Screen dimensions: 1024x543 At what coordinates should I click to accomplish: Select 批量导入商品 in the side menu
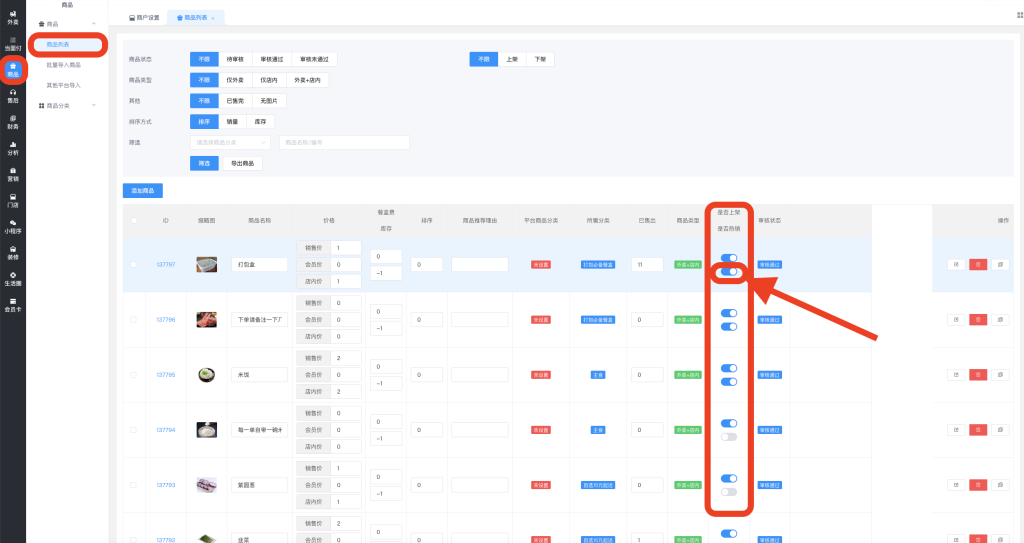70,64
